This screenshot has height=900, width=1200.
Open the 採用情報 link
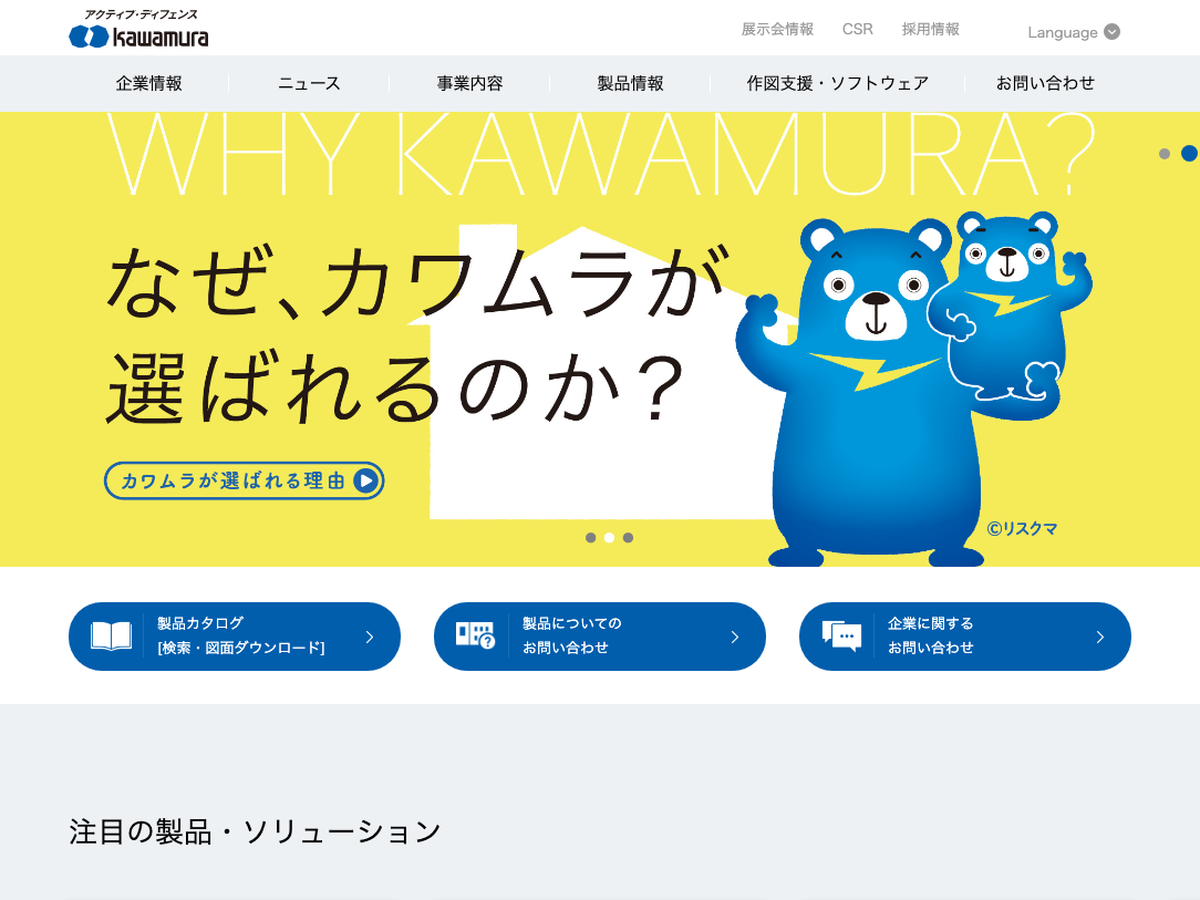[x=930, y=29]
